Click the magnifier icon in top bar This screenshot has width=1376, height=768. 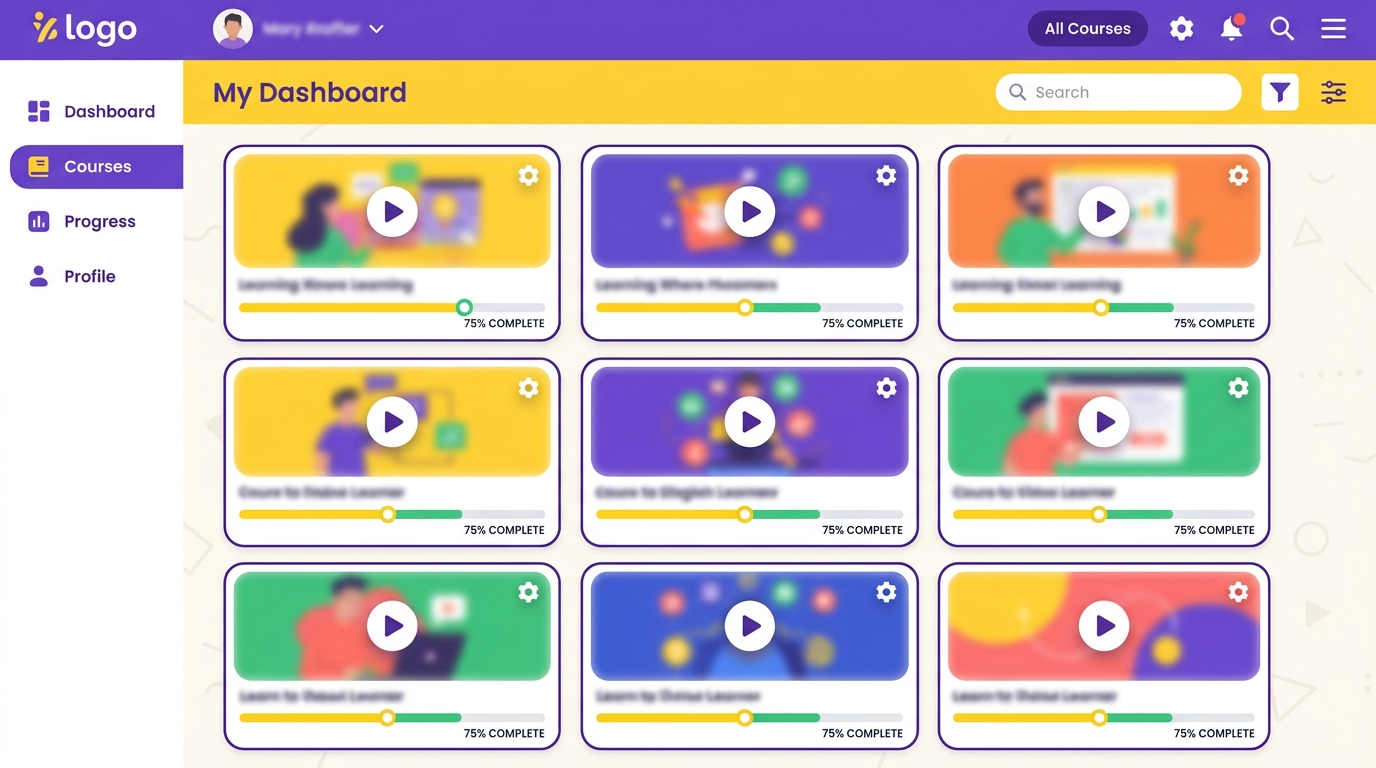pyautogui.click(x=1282, y=29)
